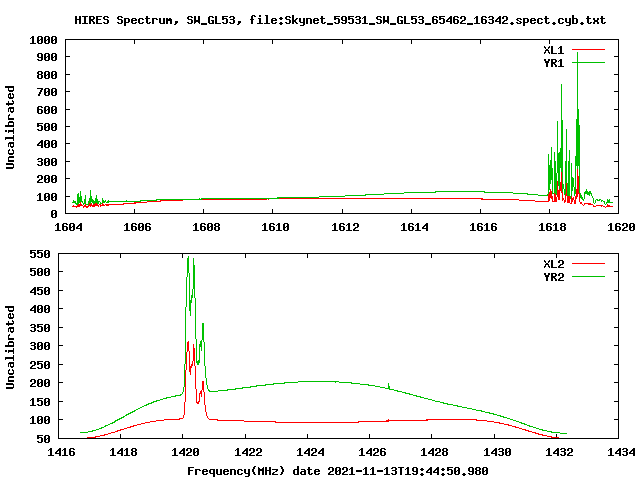Click the 1612 x-axis tick label
This screenshot has width=640, height=480.
(345, 227)
